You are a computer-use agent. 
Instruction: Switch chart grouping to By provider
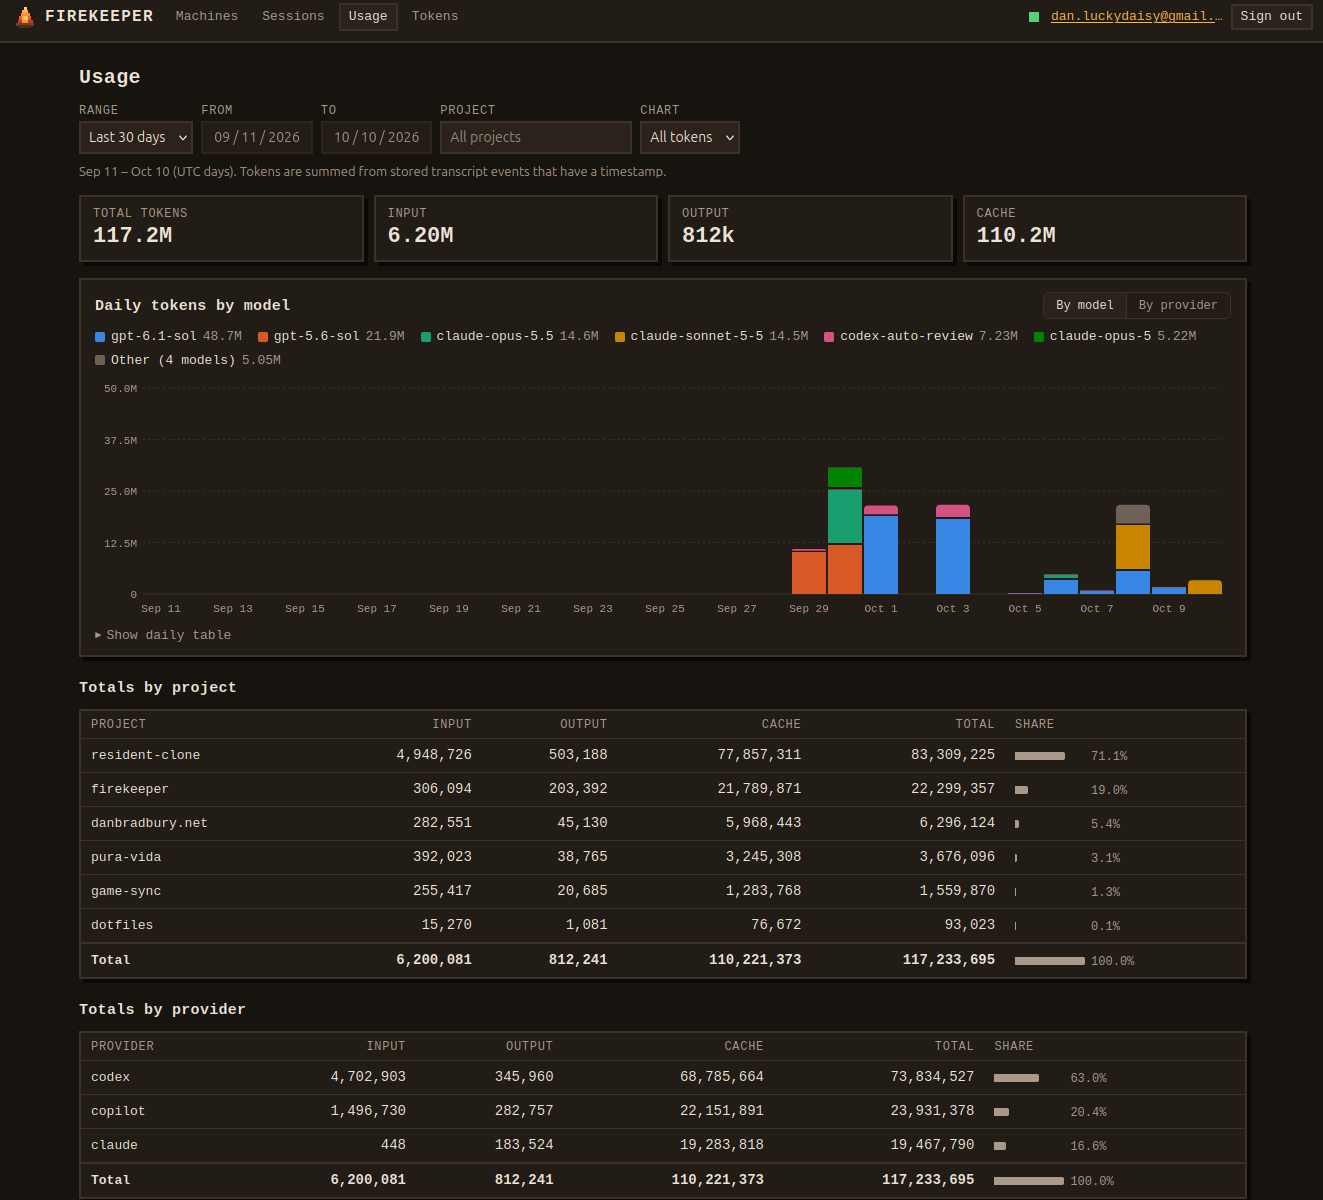[1178, 305]
